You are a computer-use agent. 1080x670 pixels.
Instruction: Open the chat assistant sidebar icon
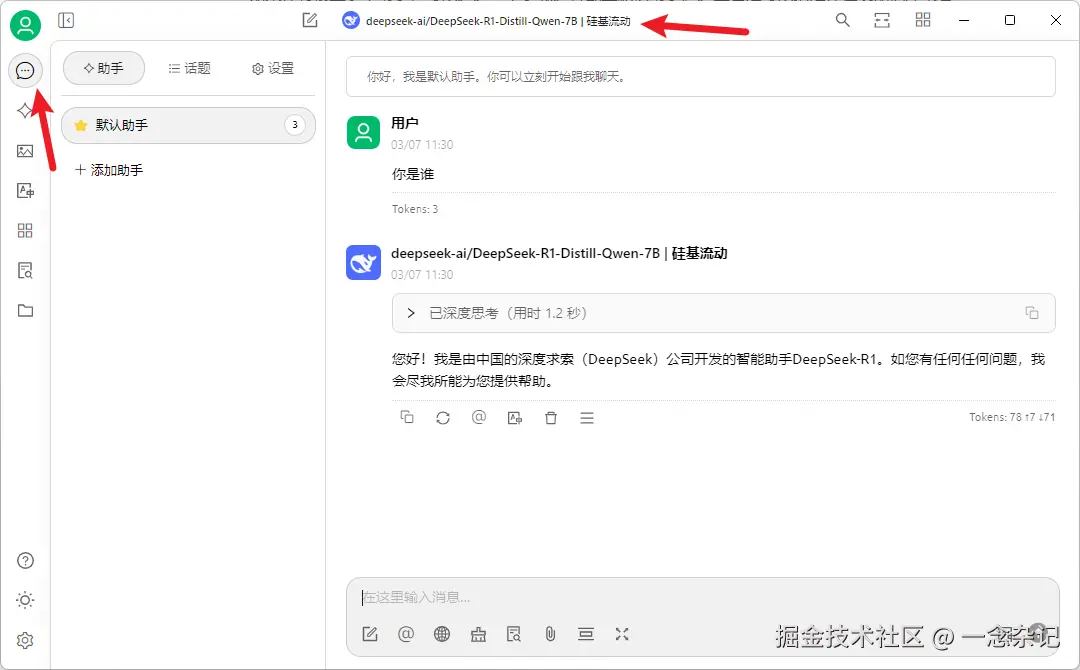[x=25, y=70]
